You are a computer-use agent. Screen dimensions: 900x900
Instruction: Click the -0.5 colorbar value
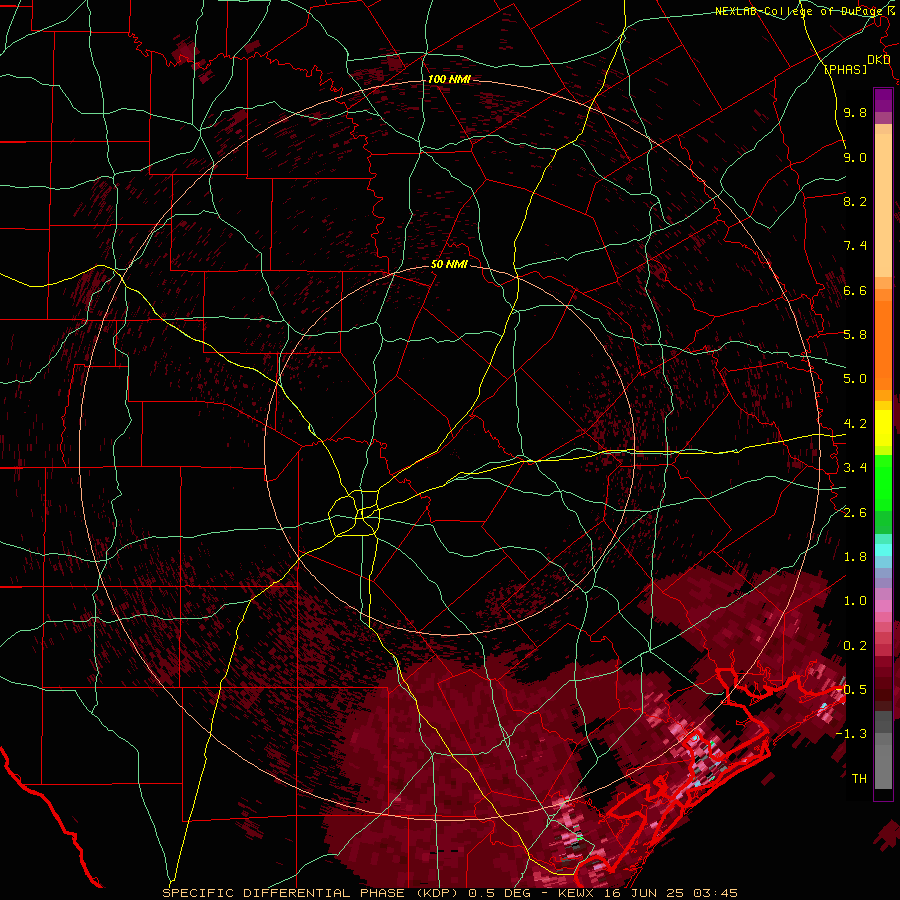852,690
